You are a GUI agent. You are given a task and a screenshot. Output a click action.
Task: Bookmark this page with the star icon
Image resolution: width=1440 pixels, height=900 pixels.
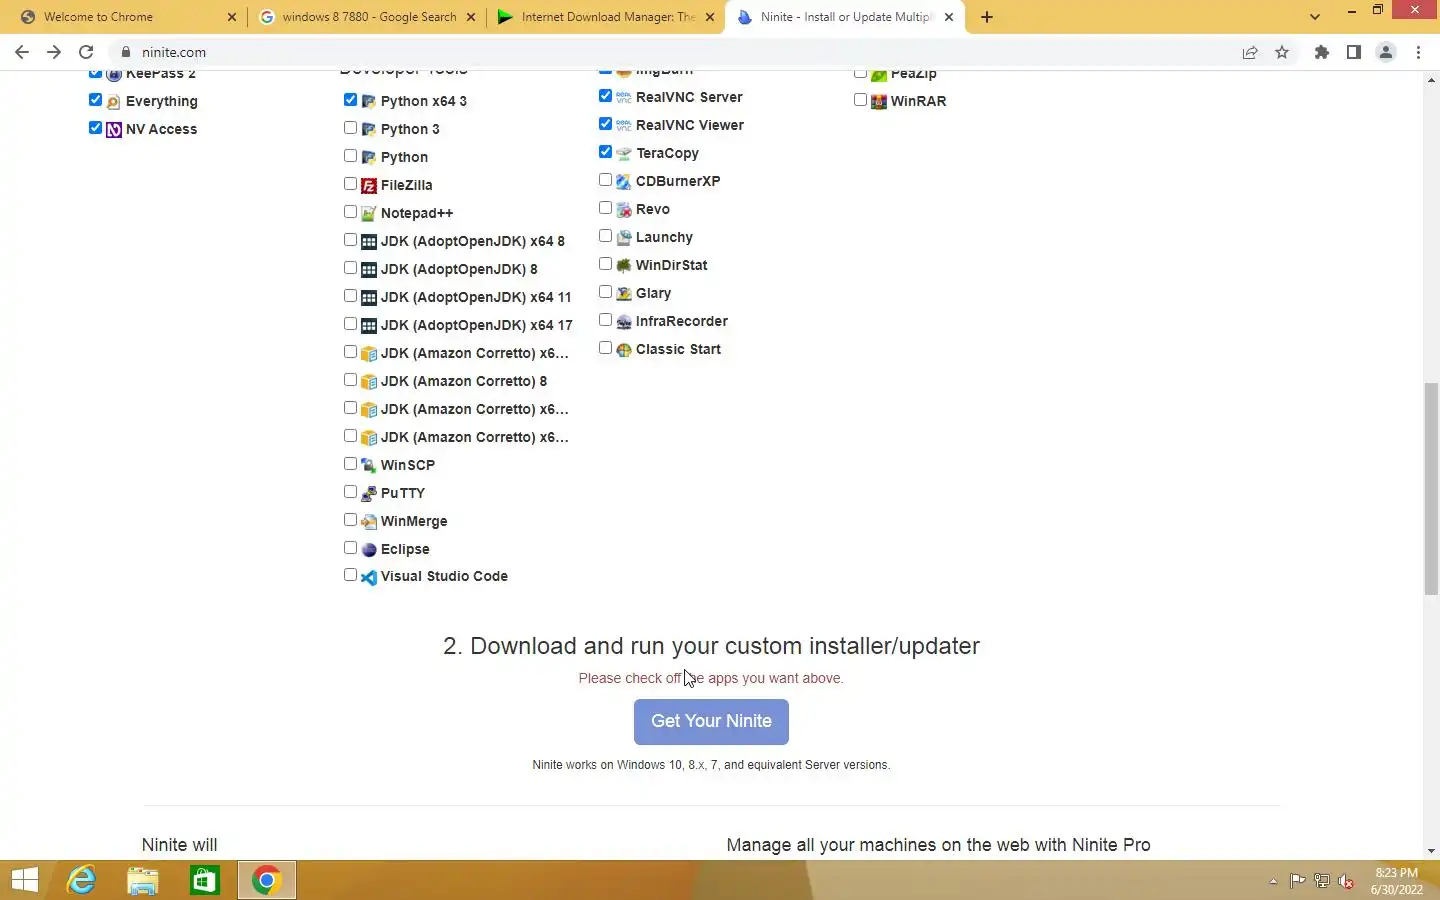[x=1282, y=52]
